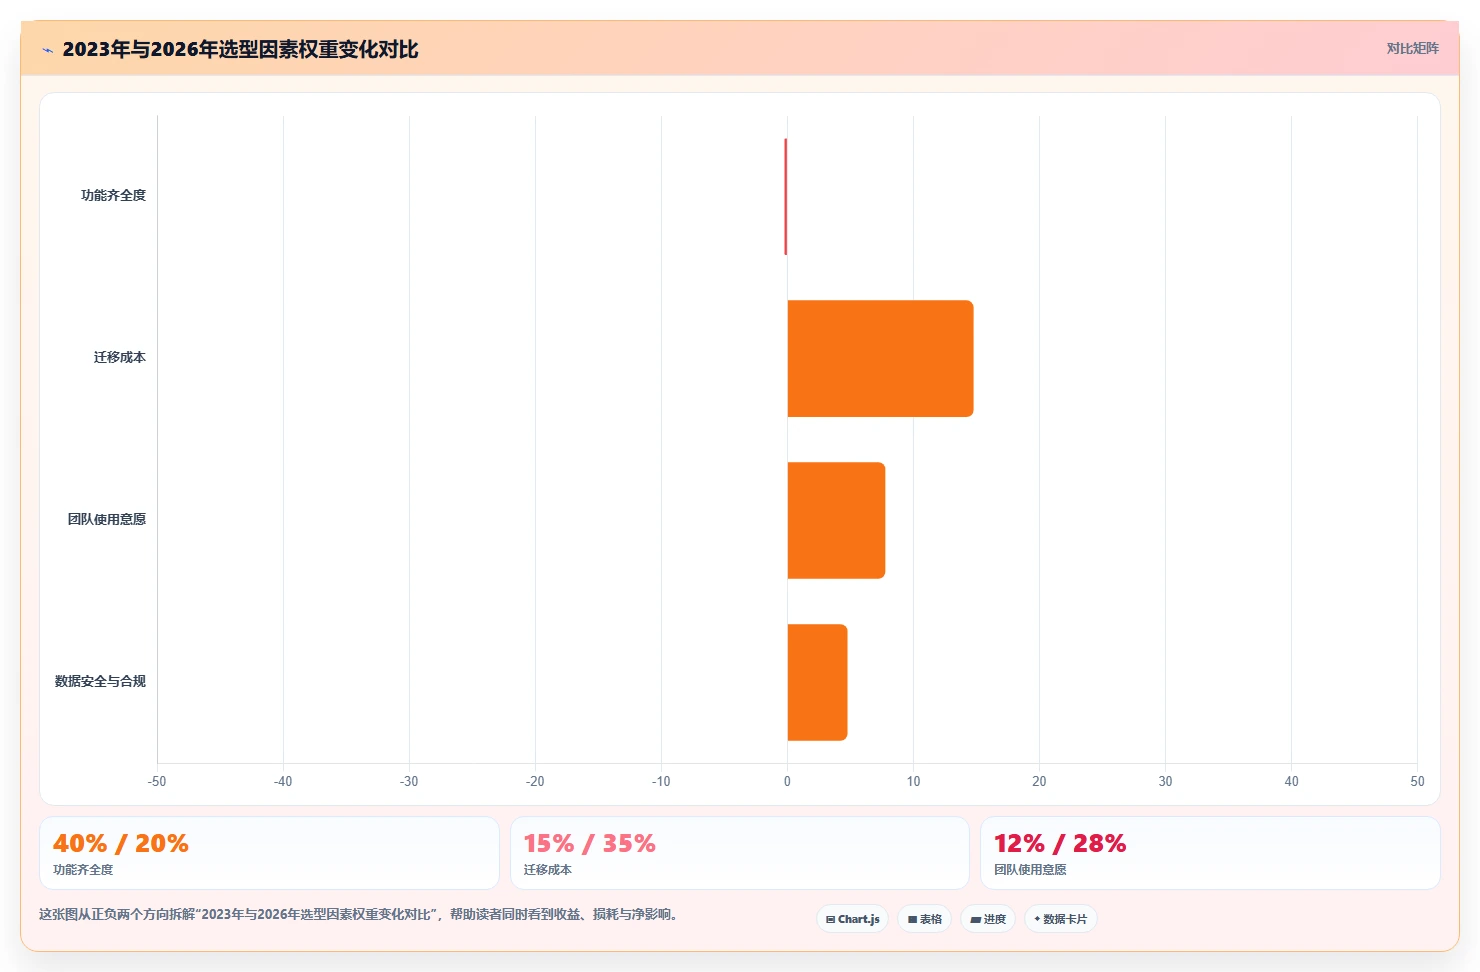This screenshot has height=972, width=1480.
Task: Click the x-axis tick label 50
Action: 1417,781
